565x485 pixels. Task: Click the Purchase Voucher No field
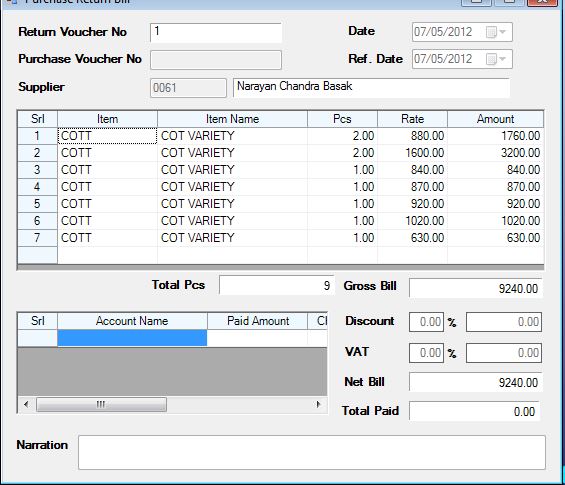coord(216,60)
